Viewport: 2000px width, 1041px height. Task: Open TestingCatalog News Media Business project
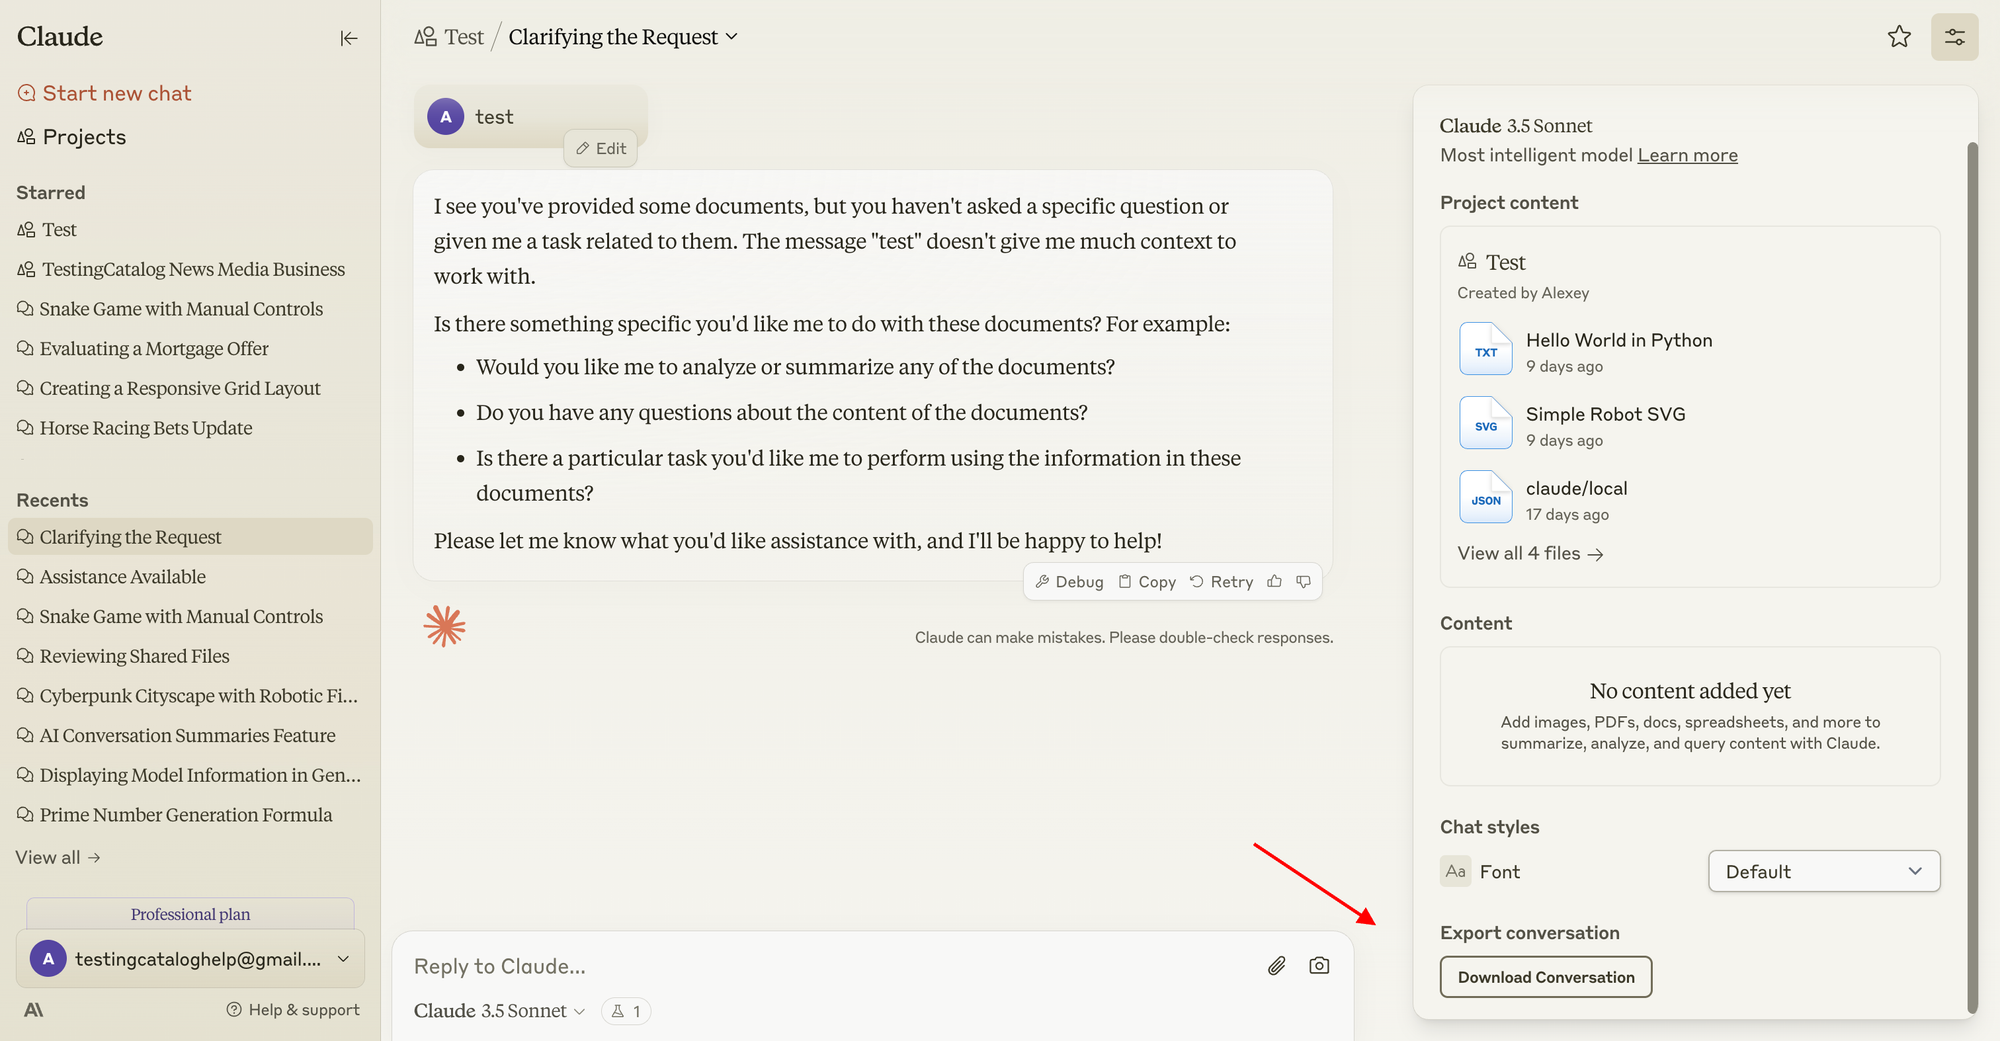tap(190, 269)
